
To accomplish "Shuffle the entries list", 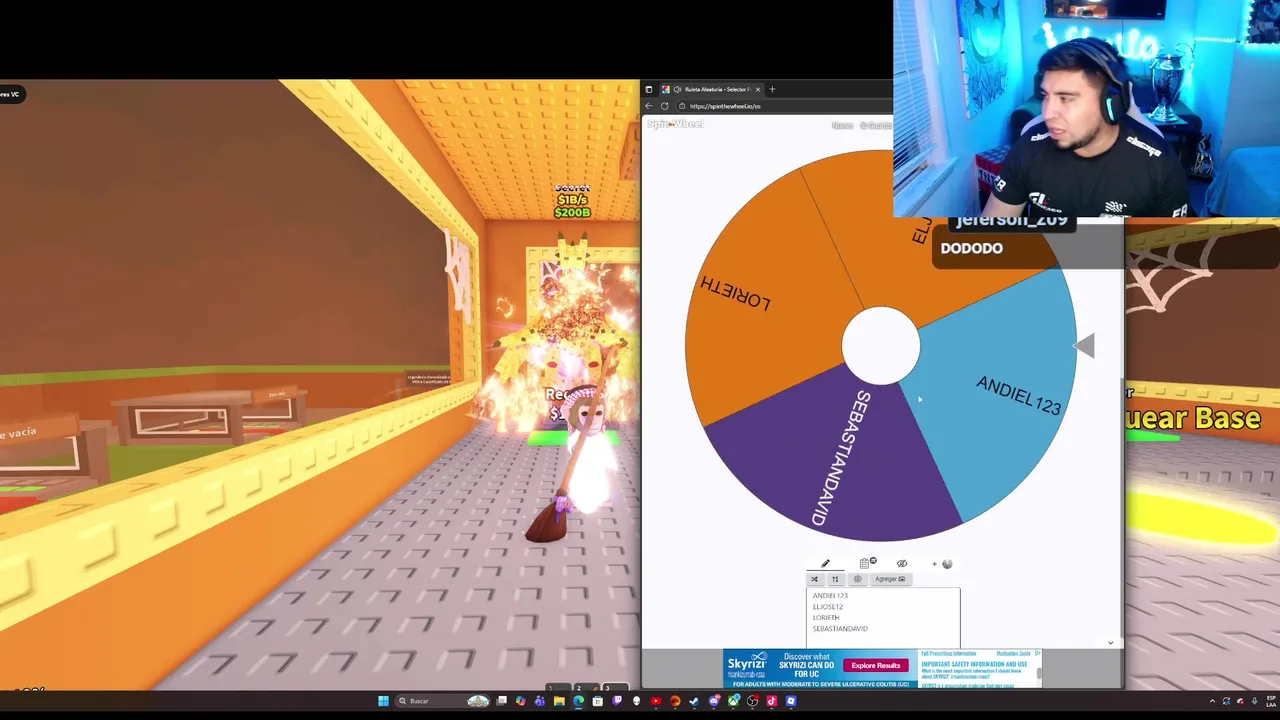I will click(815, 579).
